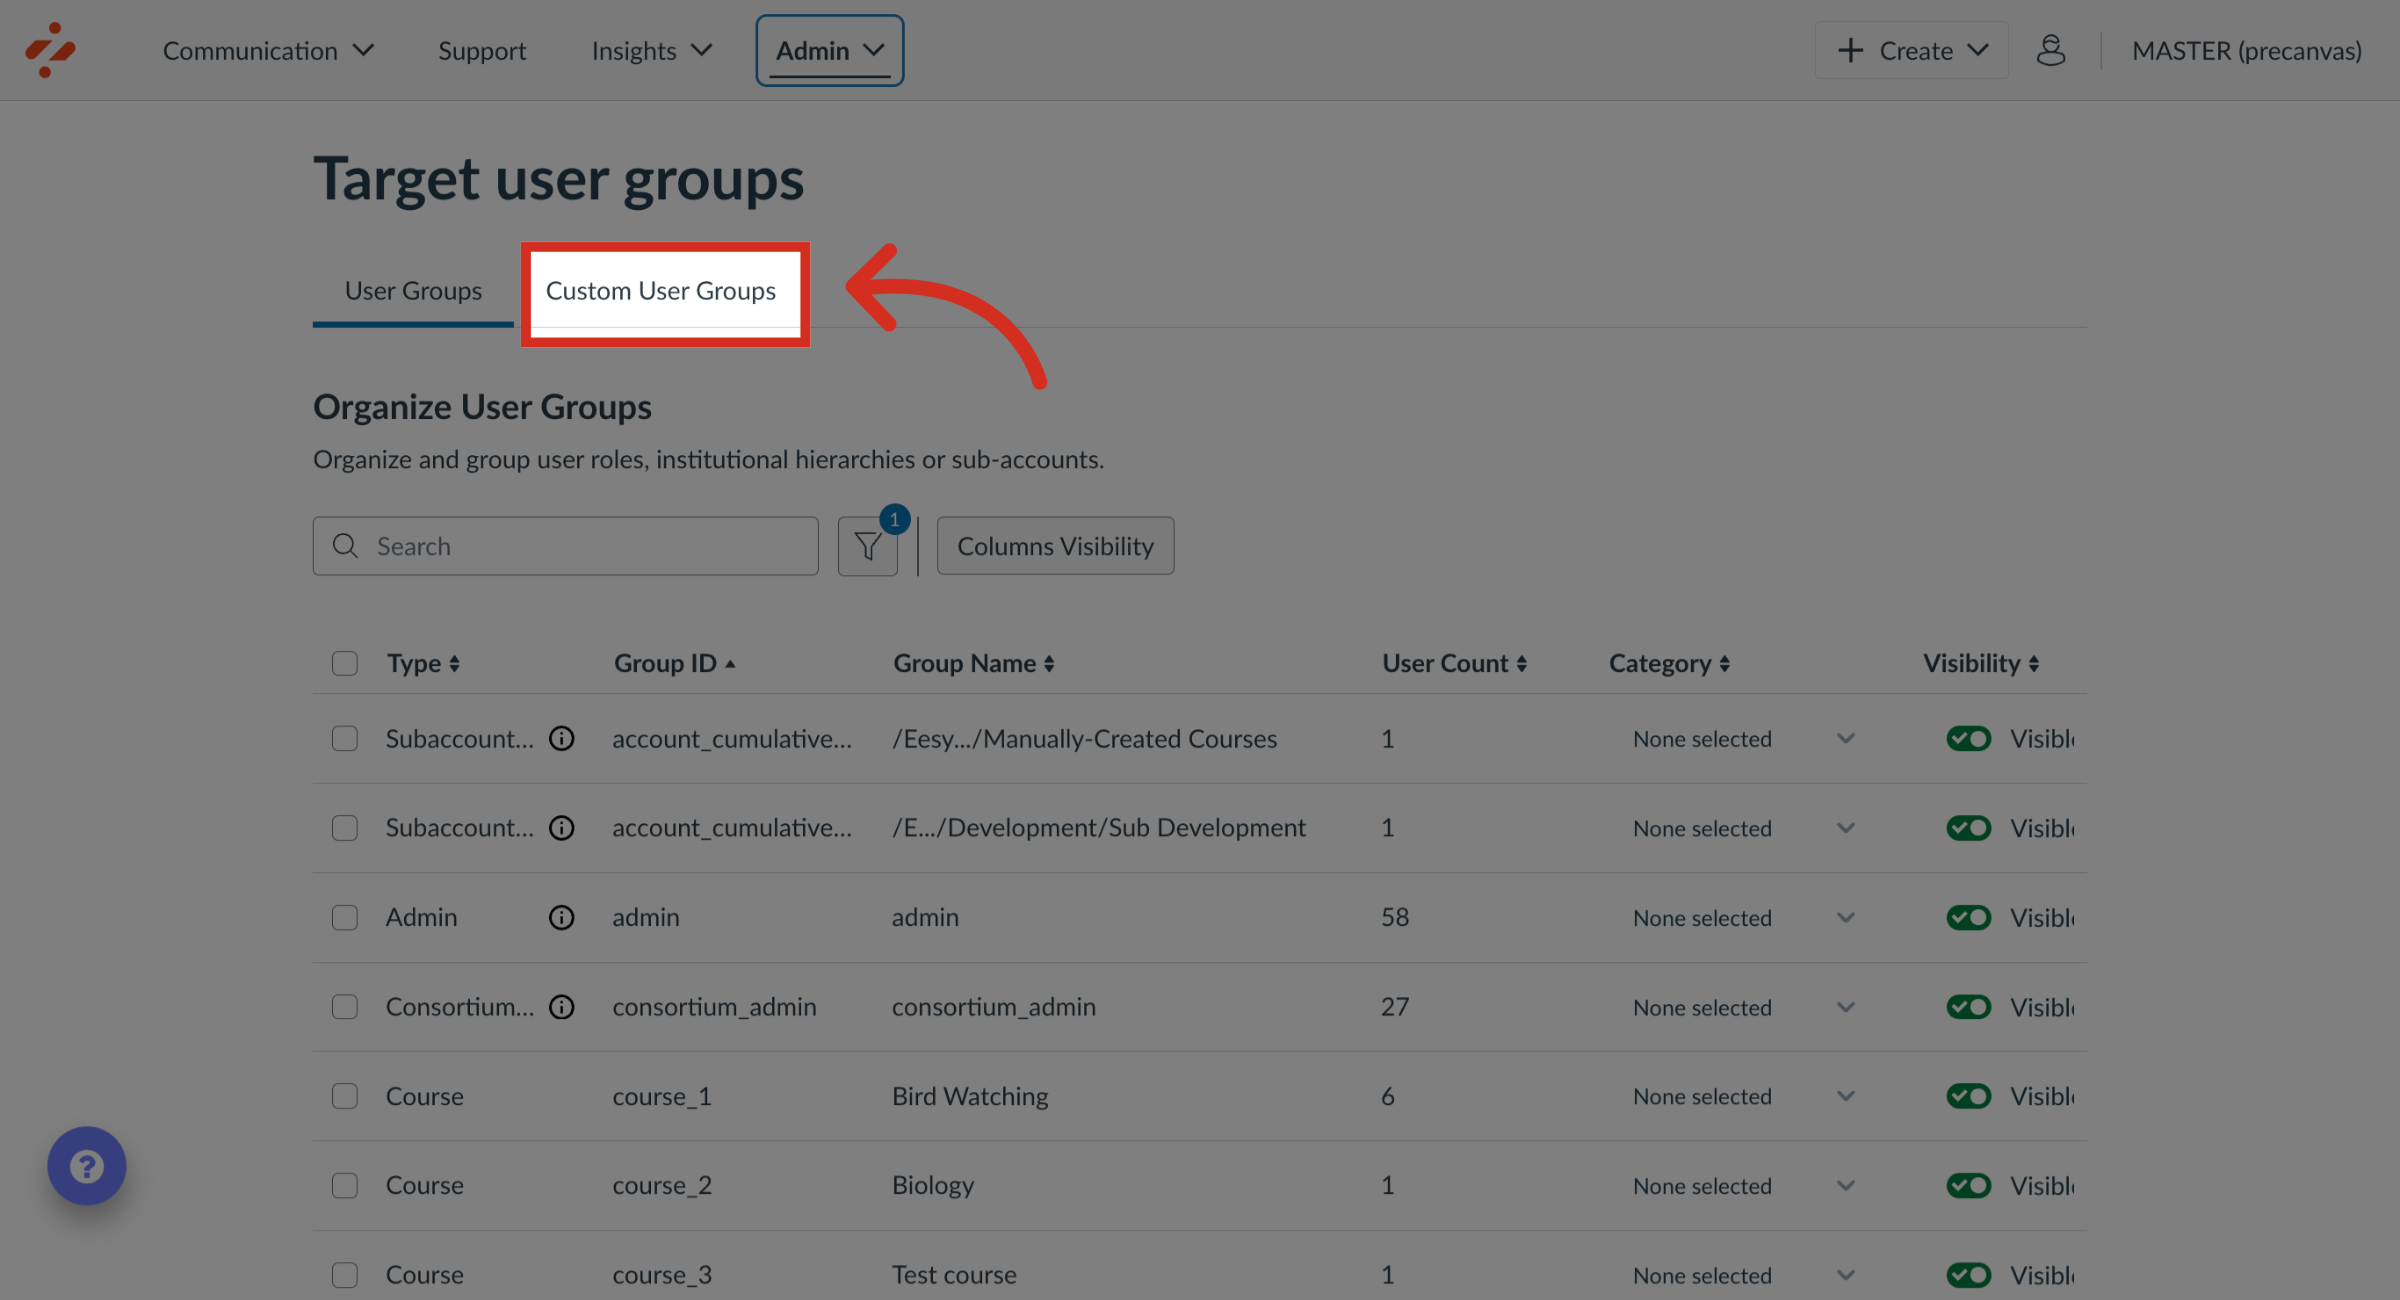Sort table by User Count

[x=1521, y=663]
